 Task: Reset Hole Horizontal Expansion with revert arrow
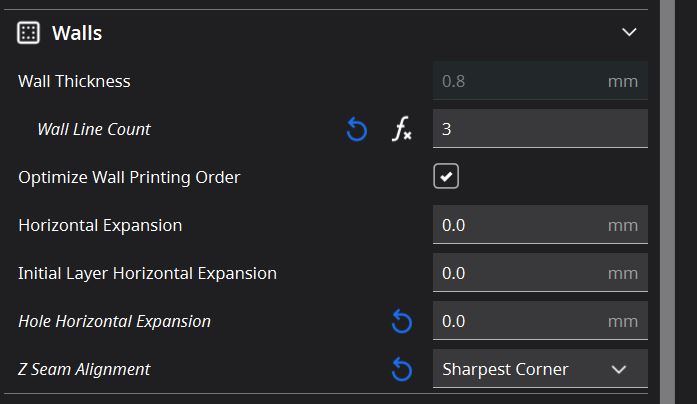point(402,321)
